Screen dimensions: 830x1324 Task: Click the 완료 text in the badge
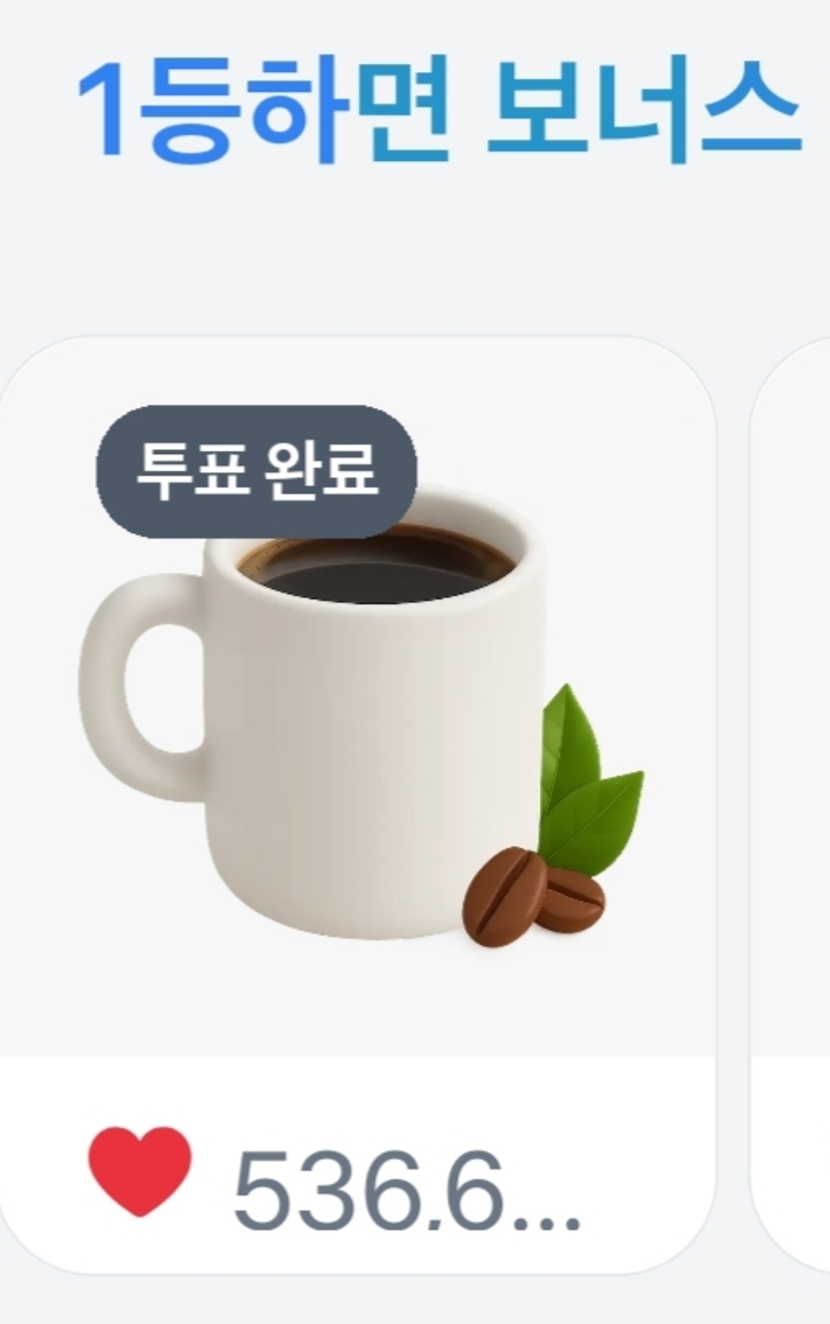tap(323, 471)
